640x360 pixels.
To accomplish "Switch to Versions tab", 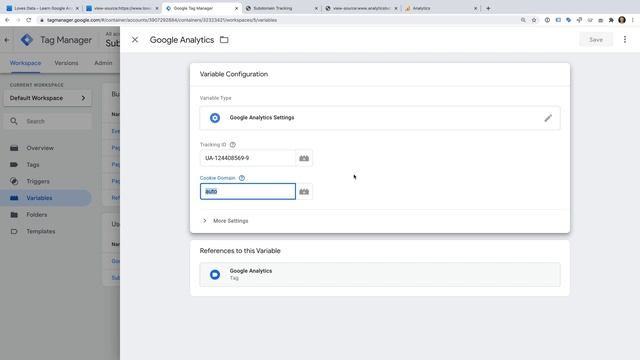I will click(x=66, y=63).
